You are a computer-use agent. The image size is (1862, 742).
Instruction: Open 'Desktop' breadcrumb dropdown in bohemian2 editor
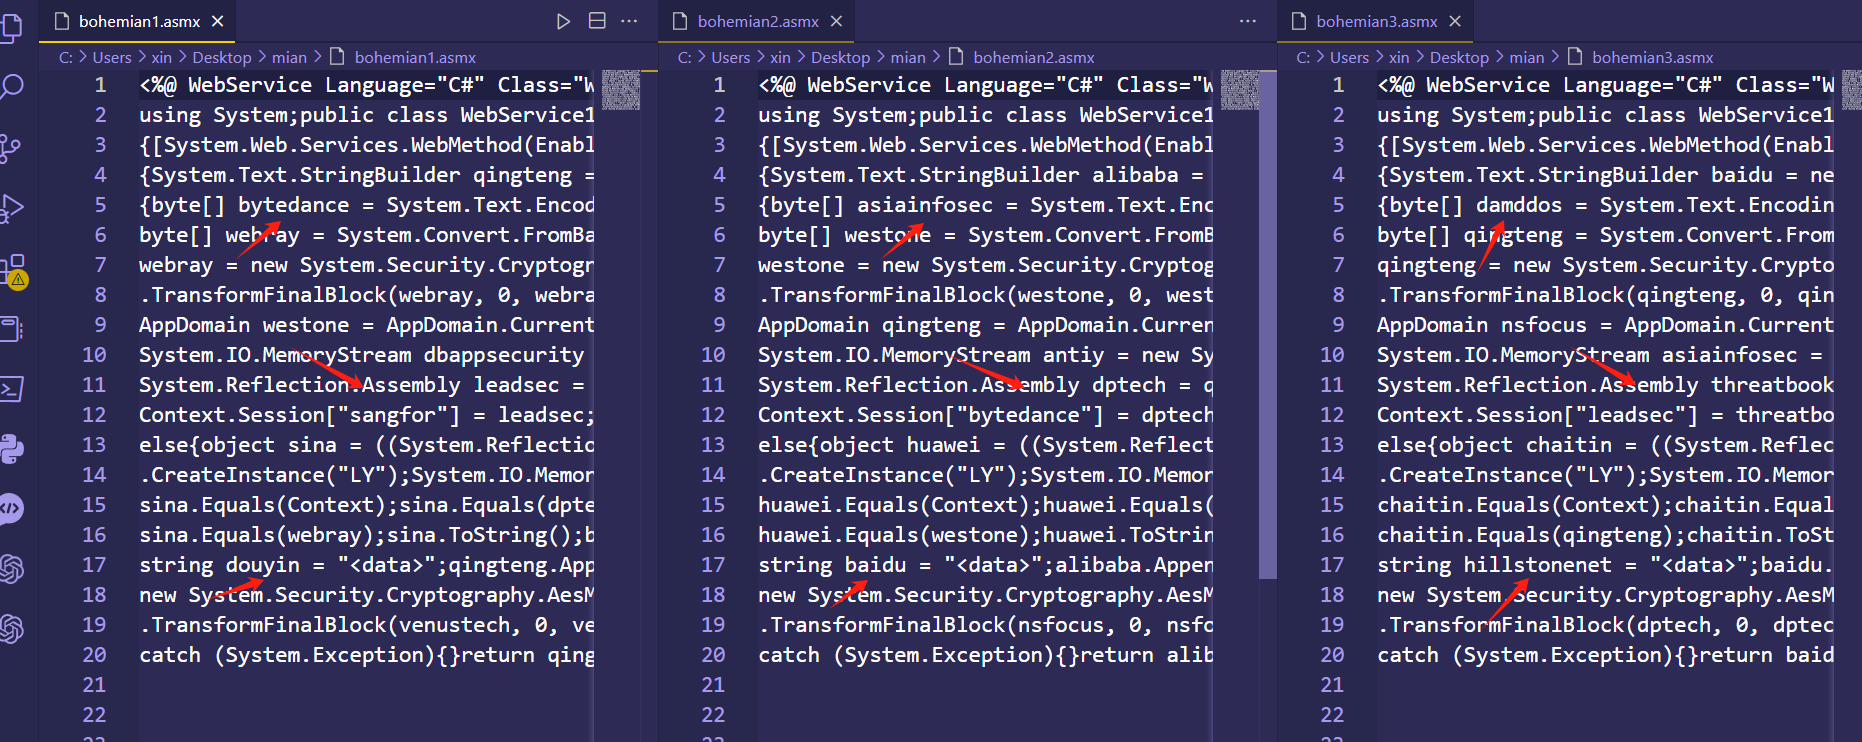point(841,58)
